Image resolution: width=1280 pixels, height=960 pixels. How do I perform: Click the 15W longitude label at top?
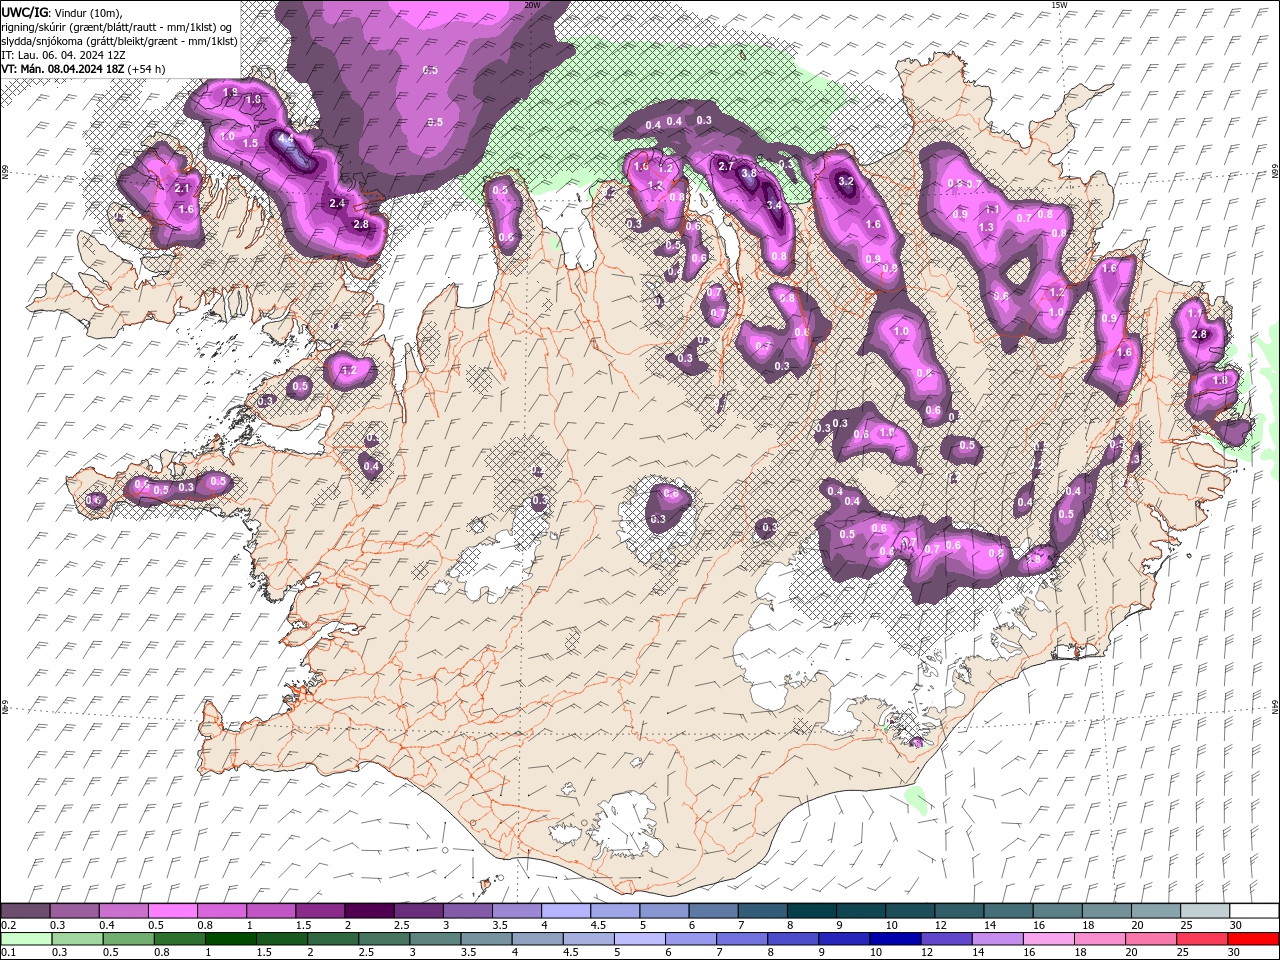(x=1058, y=5)
